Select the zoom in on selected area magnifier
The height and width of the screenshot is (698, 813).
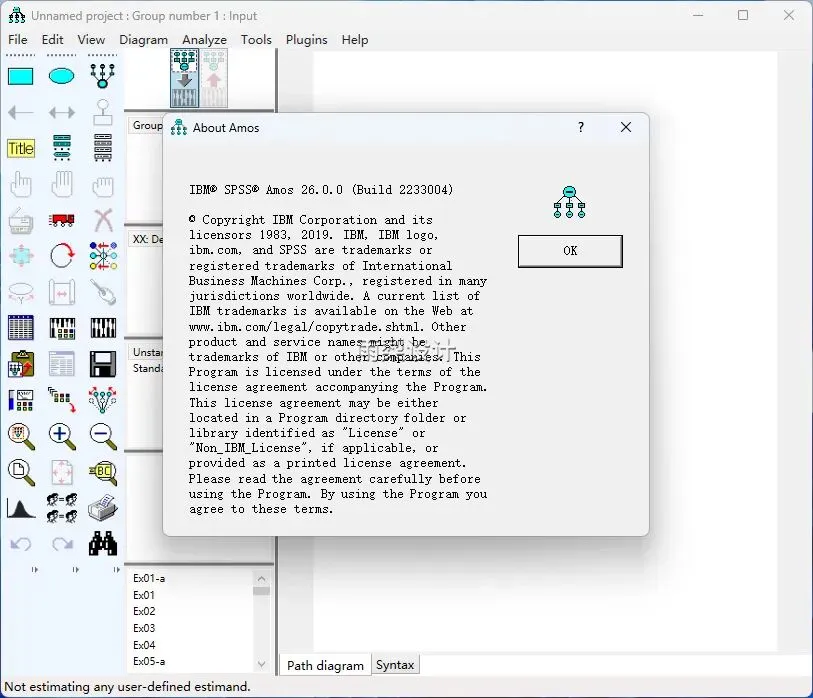tap(21, 437)
